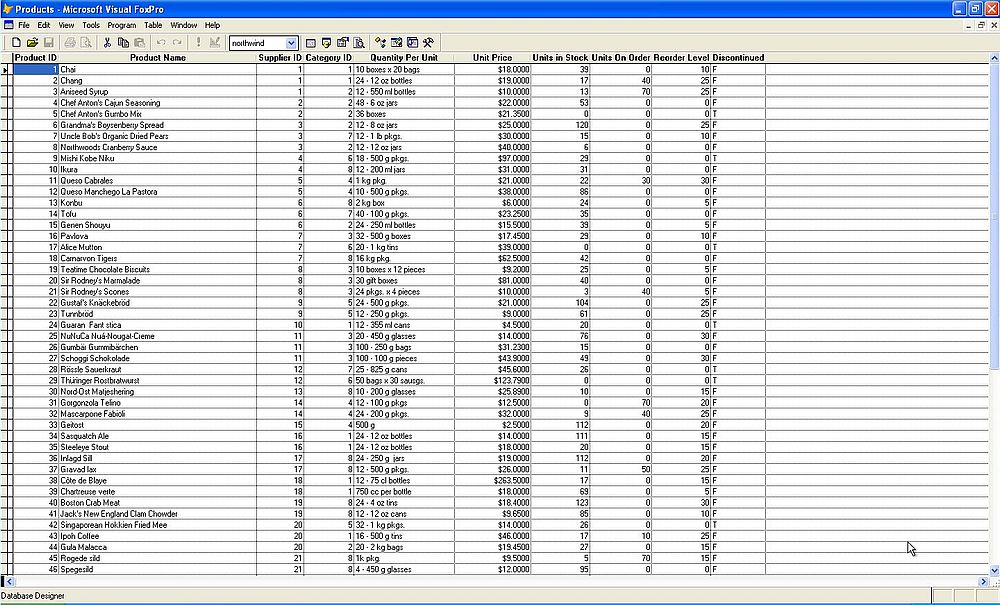Viewport: 1000px width, 605px height.
Task: Click the vertical scrollbar down arrow
Action: click(994, 570)
